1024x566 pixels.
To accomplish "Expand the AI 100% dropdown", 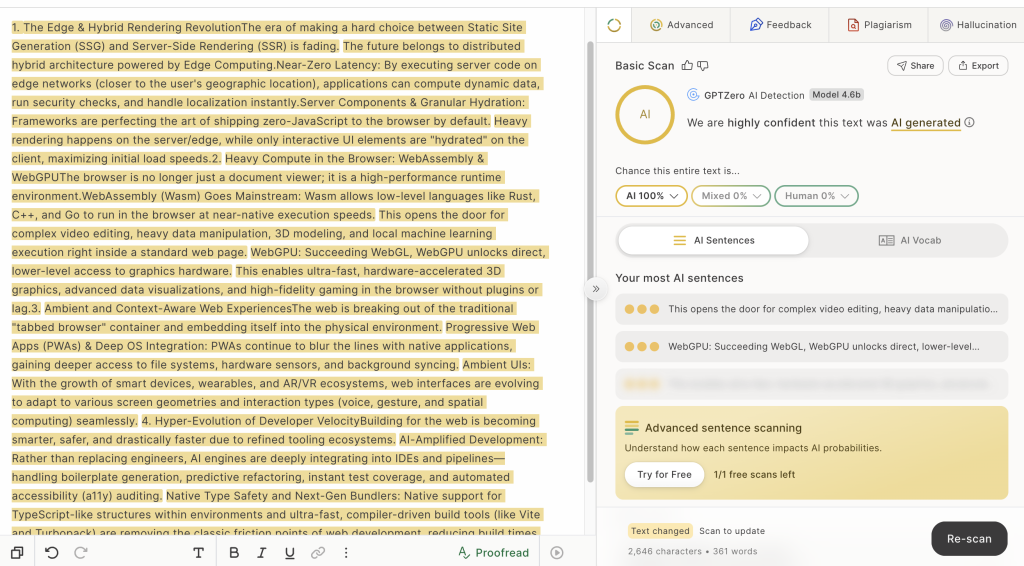I will pos(651,196).
